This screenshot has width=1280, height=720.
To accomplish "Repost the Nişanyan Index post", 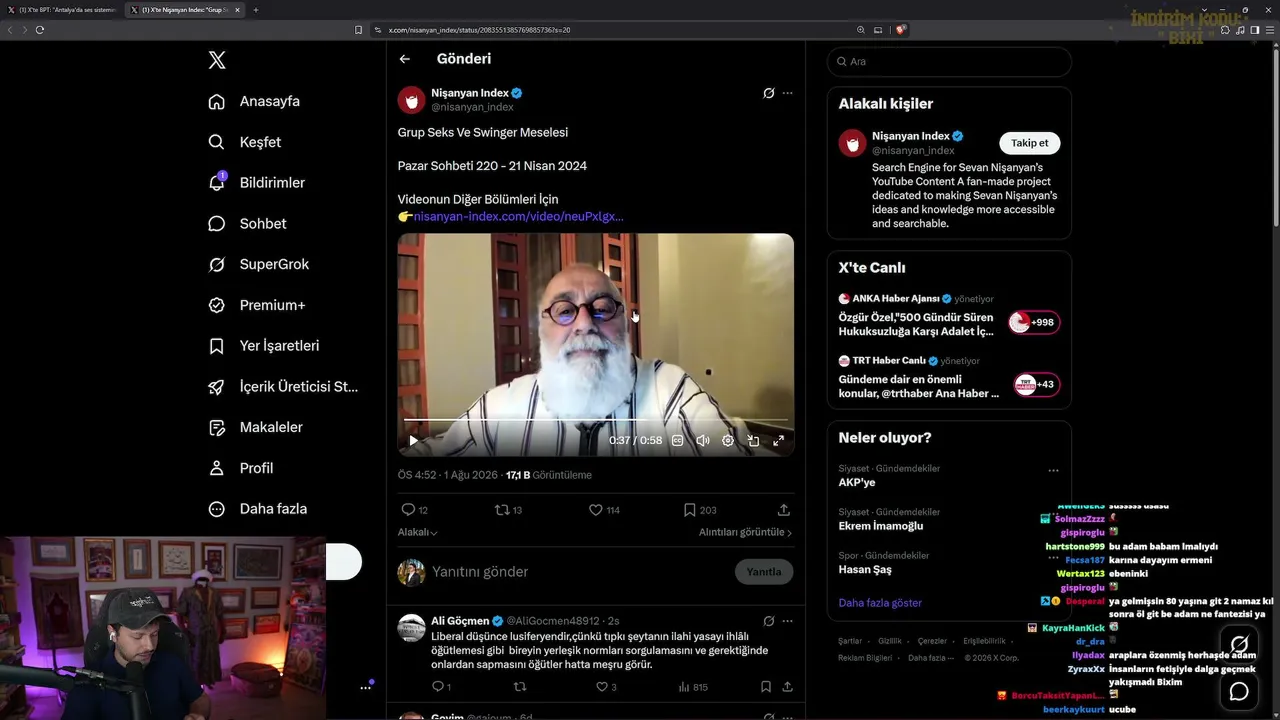I will click(x=508, y=510).
